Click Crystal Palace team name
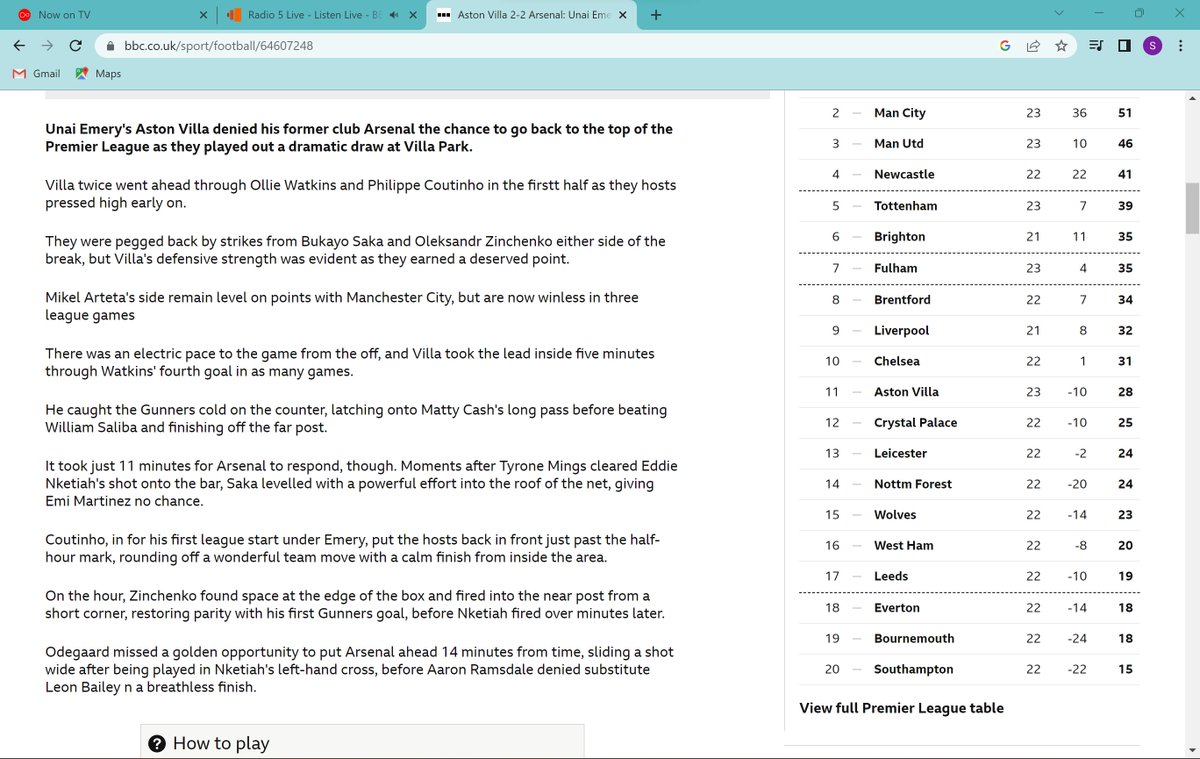 point(916,423)
